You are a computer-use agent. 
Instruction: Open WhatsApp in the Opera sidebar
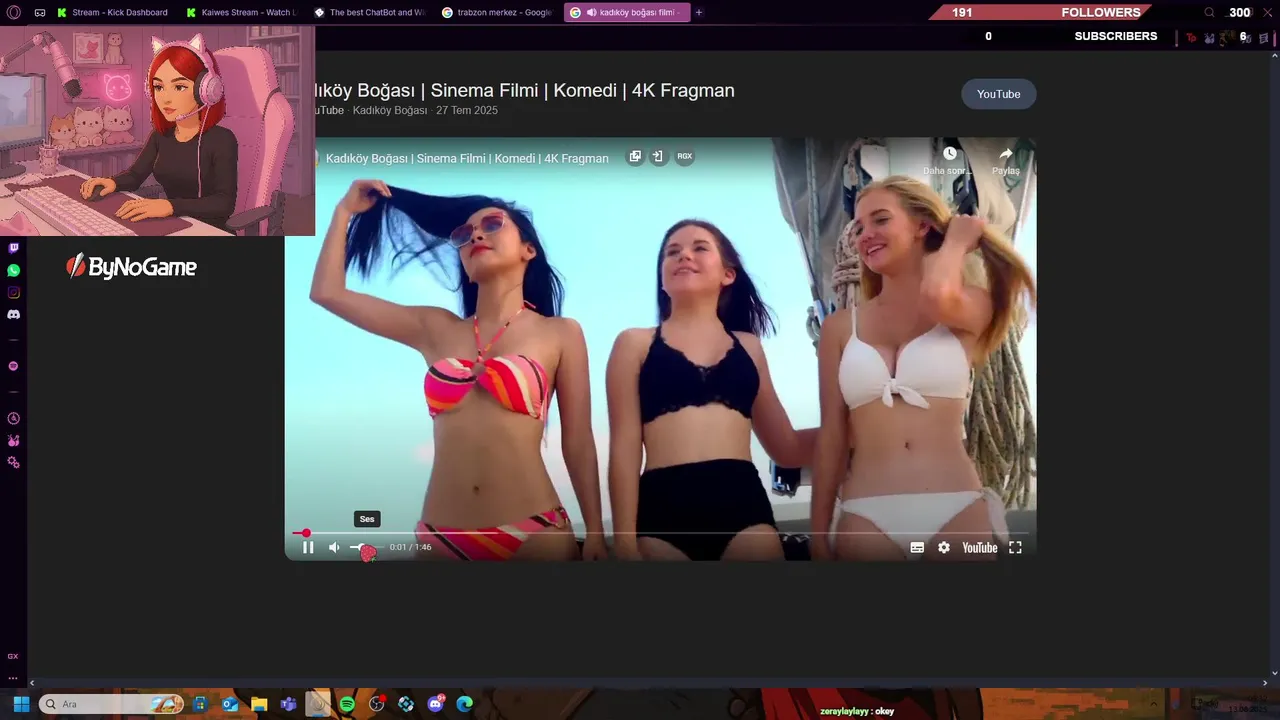(13, 270)
